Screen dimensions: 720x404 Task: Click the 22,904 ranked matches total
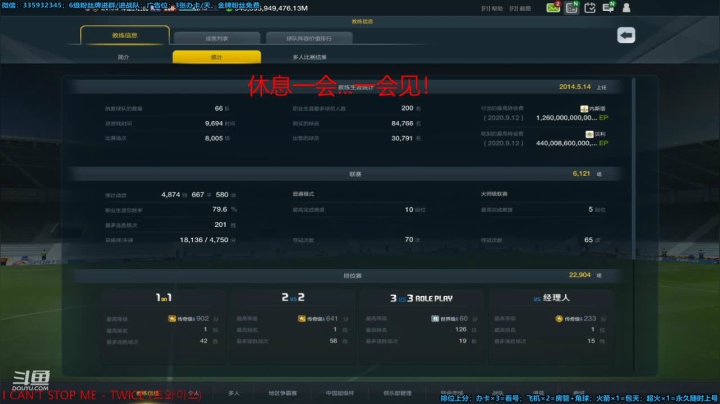[579, 275]
